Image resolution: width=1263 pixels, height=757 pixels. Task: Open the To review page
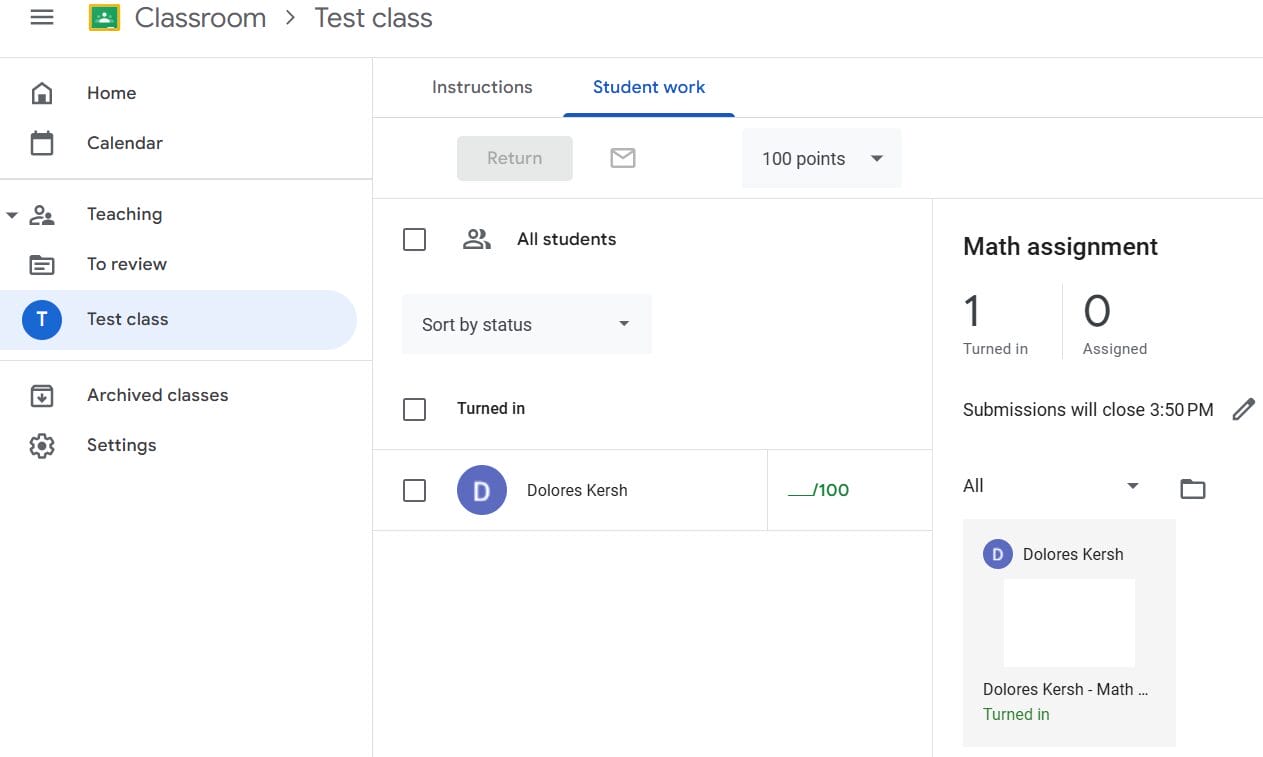coord(126,263)
